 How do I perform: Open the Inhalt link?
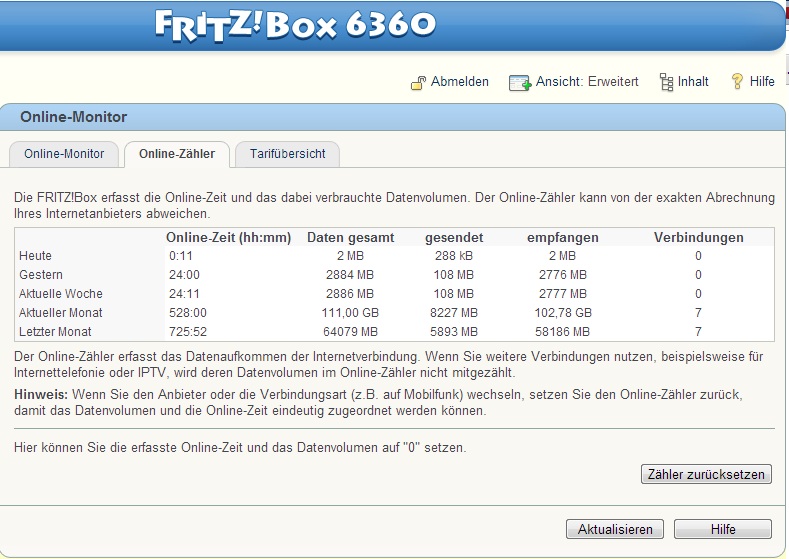pyautogui.click(x=693, y=82)
